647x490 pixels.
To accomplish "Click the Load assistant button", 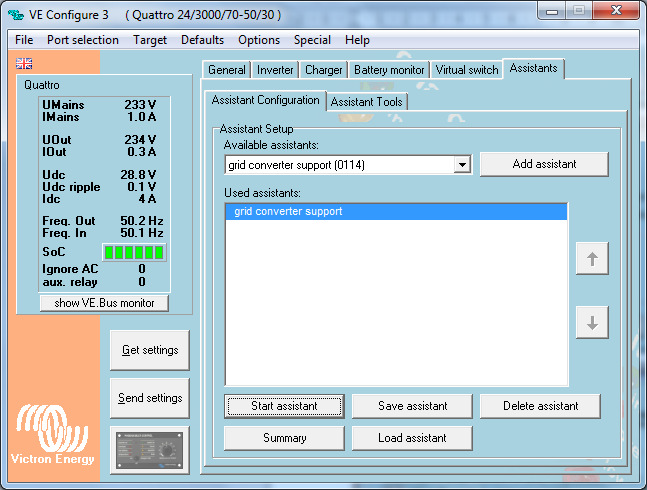I will click(412, 438).
